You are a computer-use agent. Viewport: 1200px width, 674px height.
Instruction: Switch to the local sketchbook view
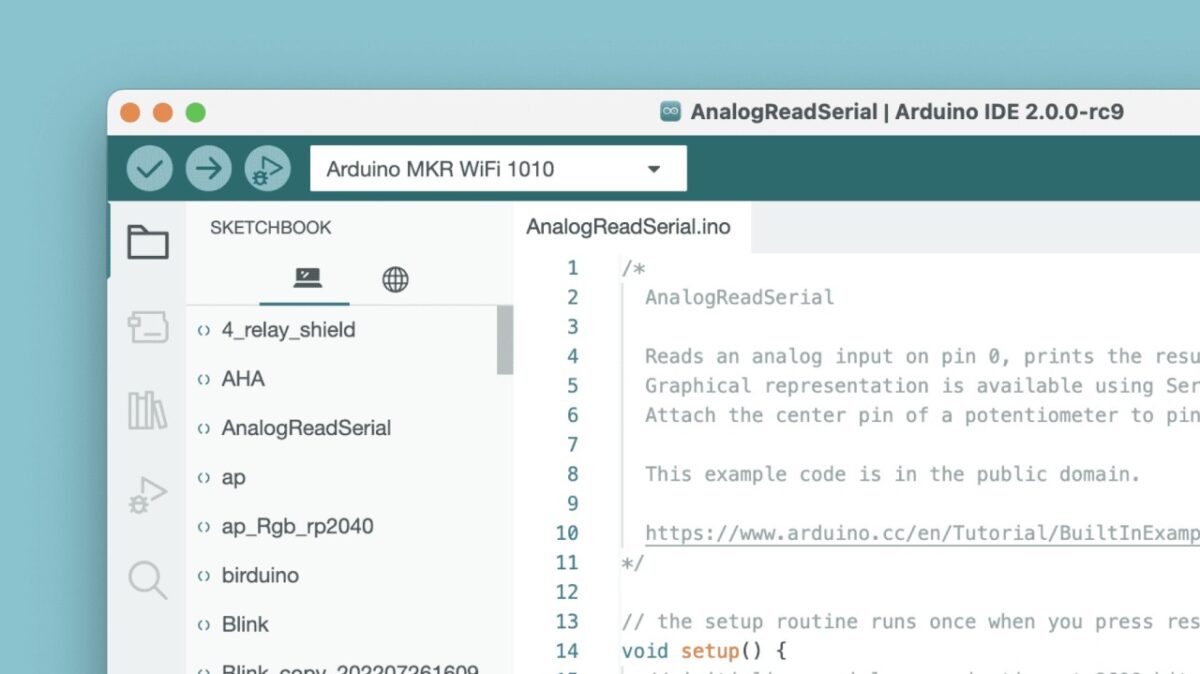click(304, 280)
